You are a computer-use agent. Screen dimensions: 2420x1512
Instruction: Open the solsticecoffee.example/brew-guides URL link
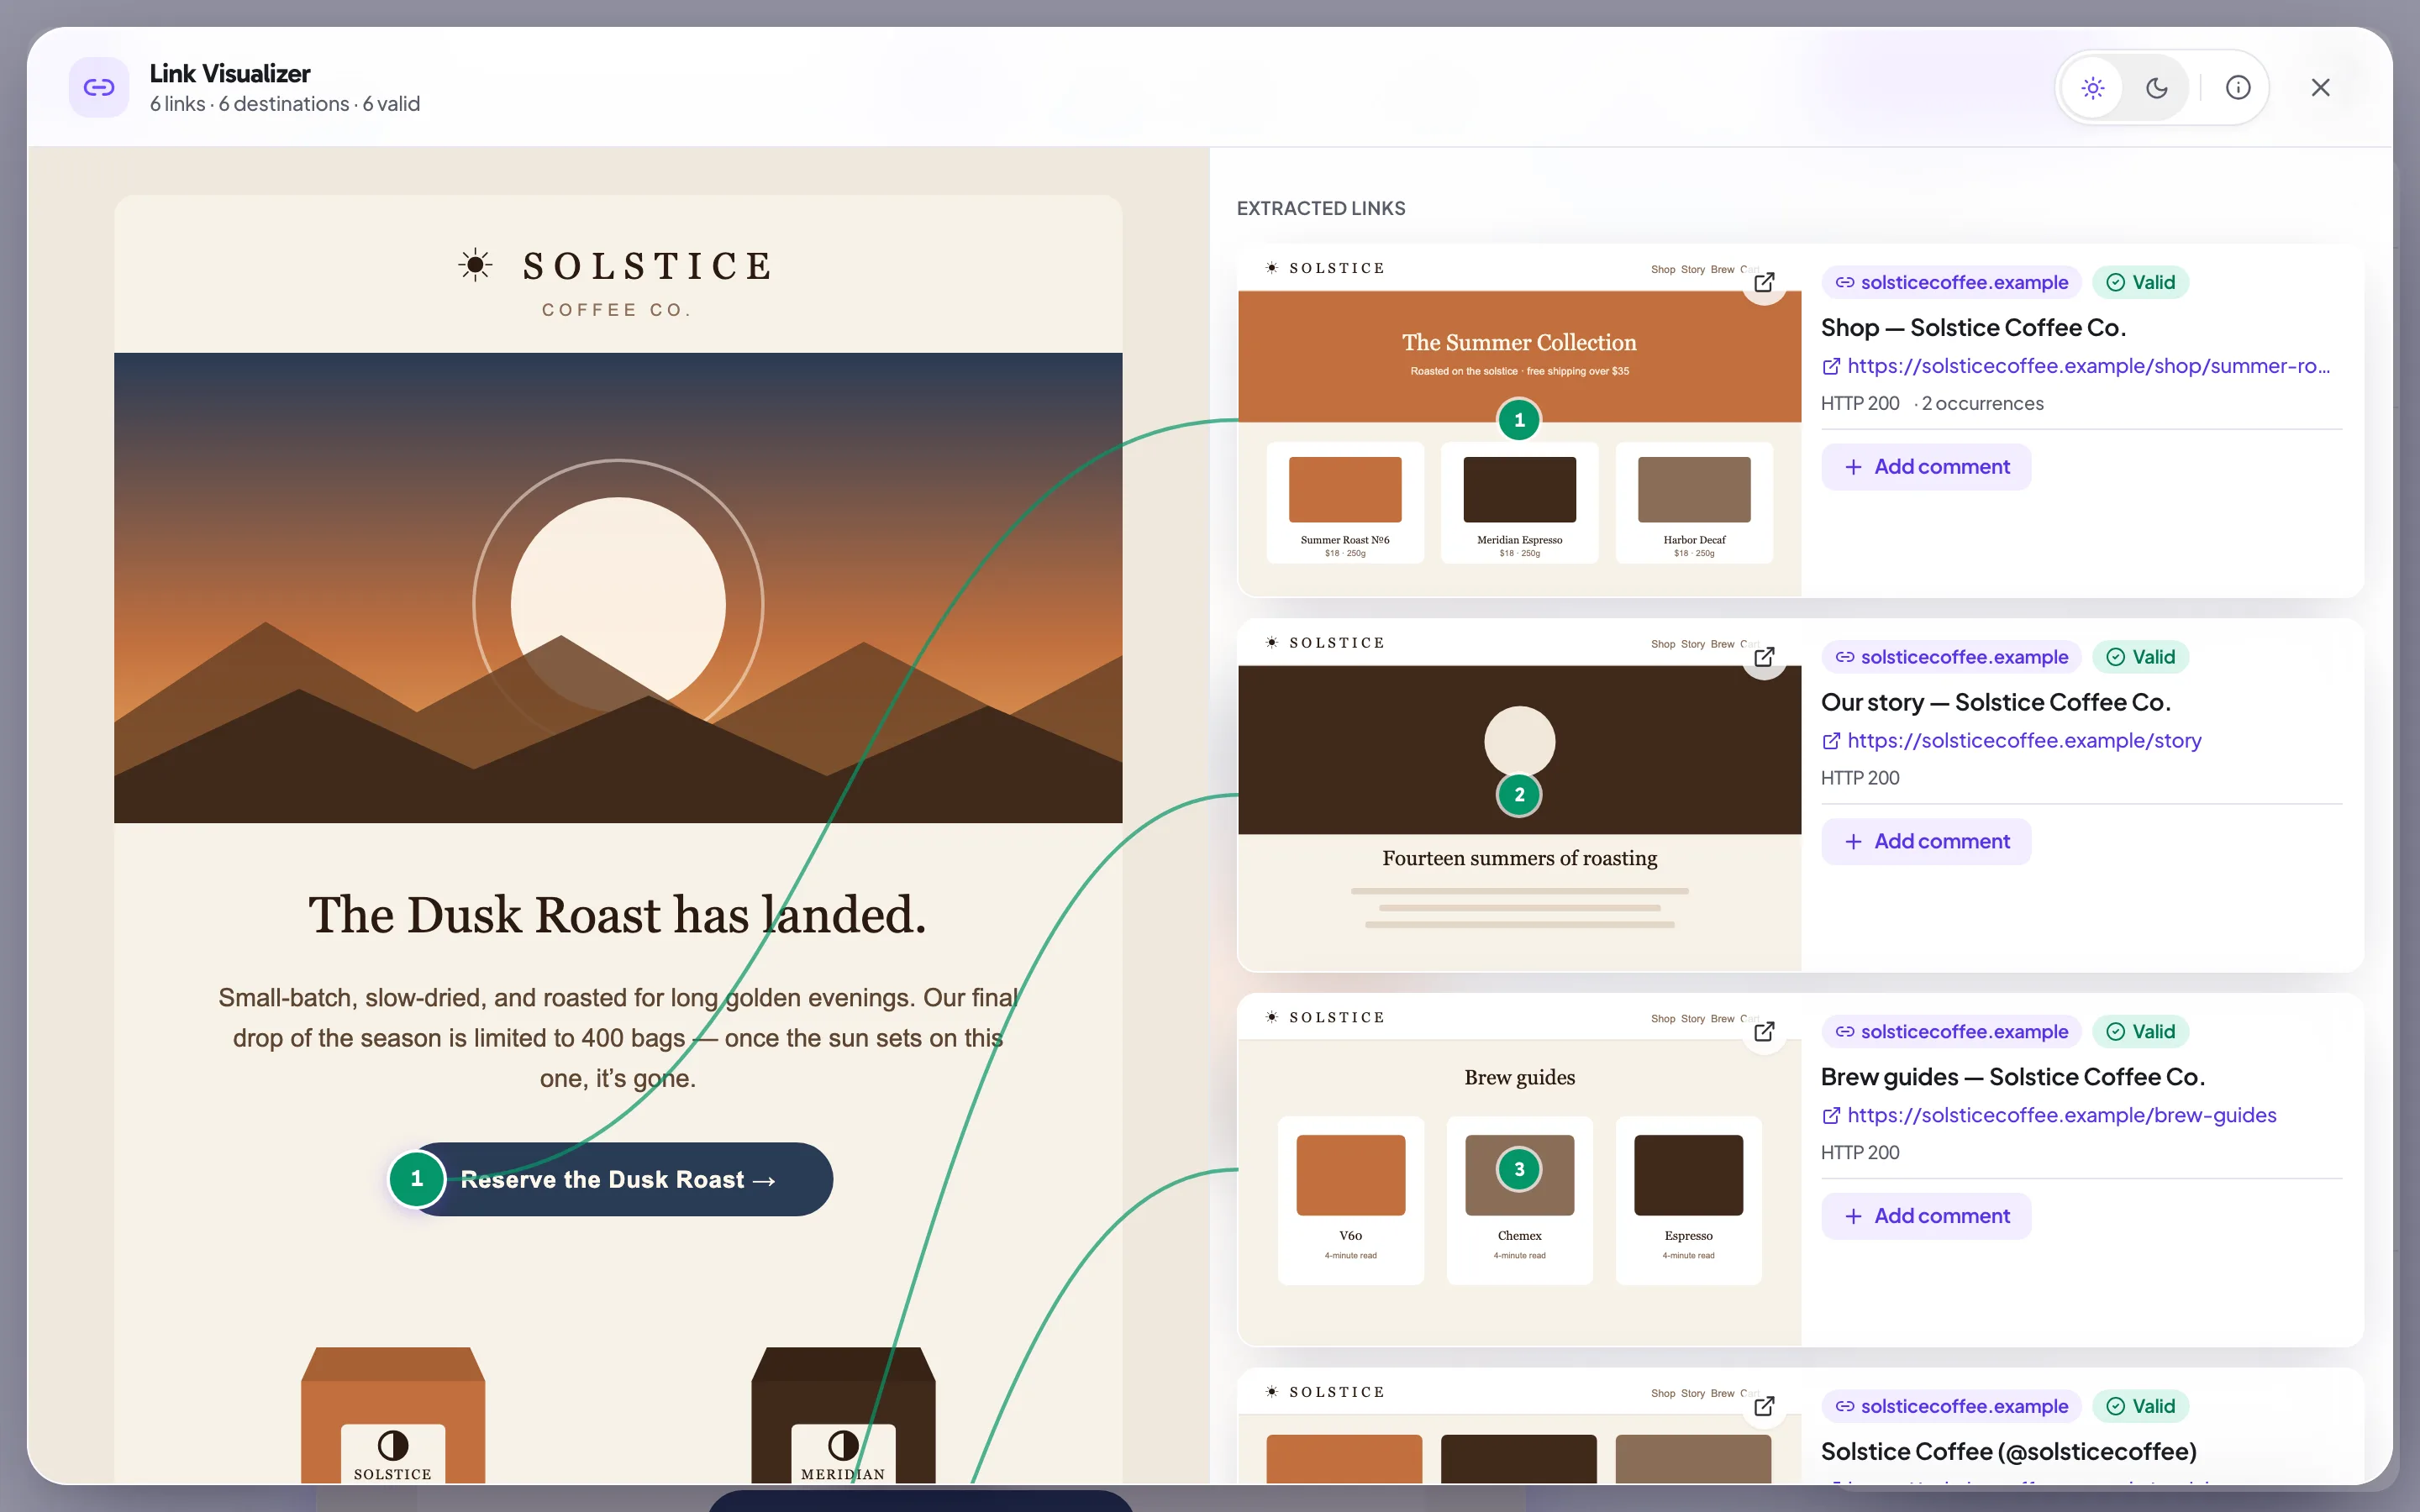coord(2049,1115)
